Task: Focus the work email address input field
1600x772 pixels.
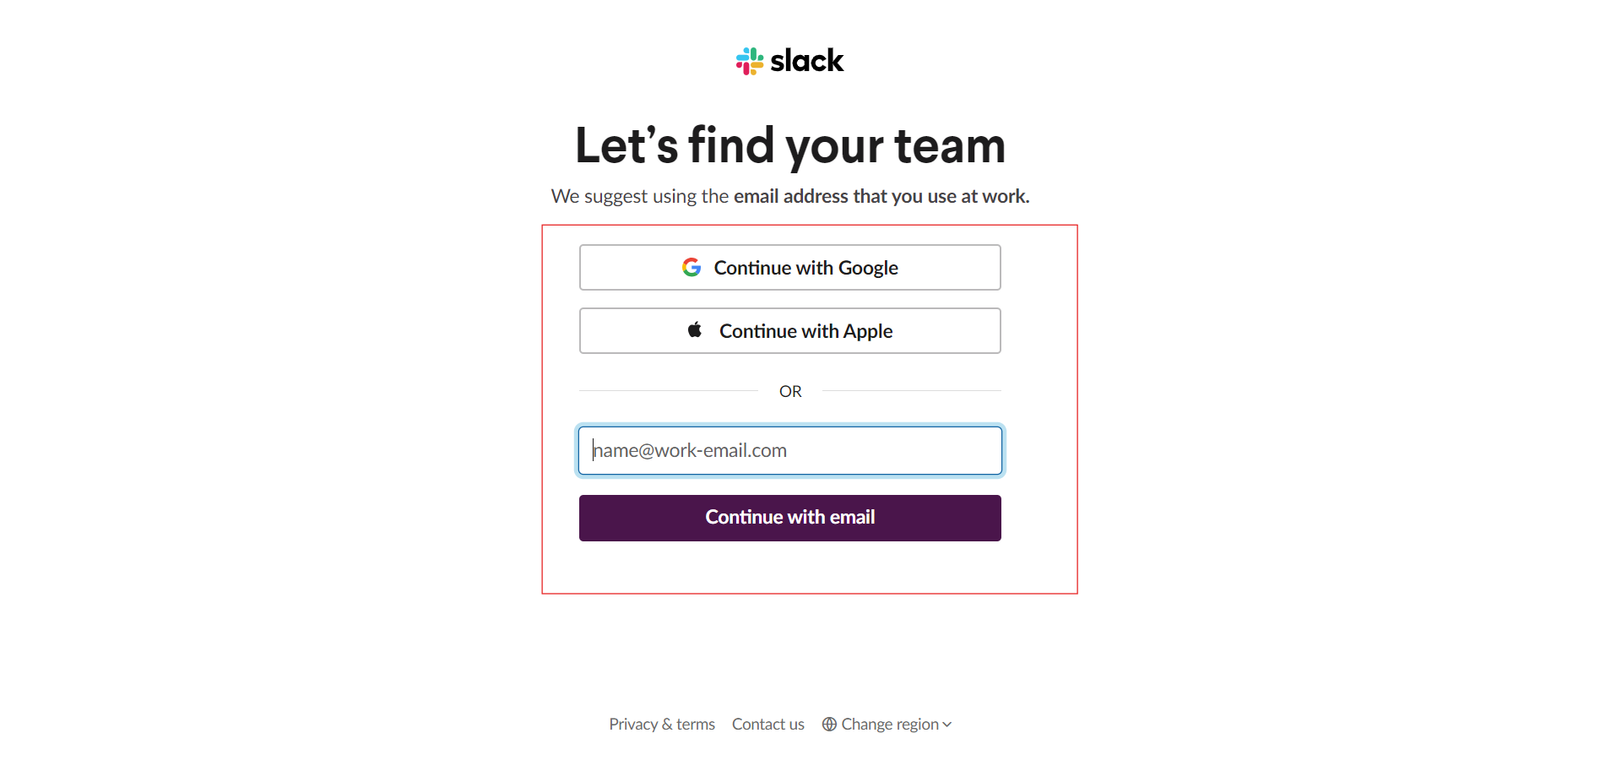Action: click(x=790, y=450)
